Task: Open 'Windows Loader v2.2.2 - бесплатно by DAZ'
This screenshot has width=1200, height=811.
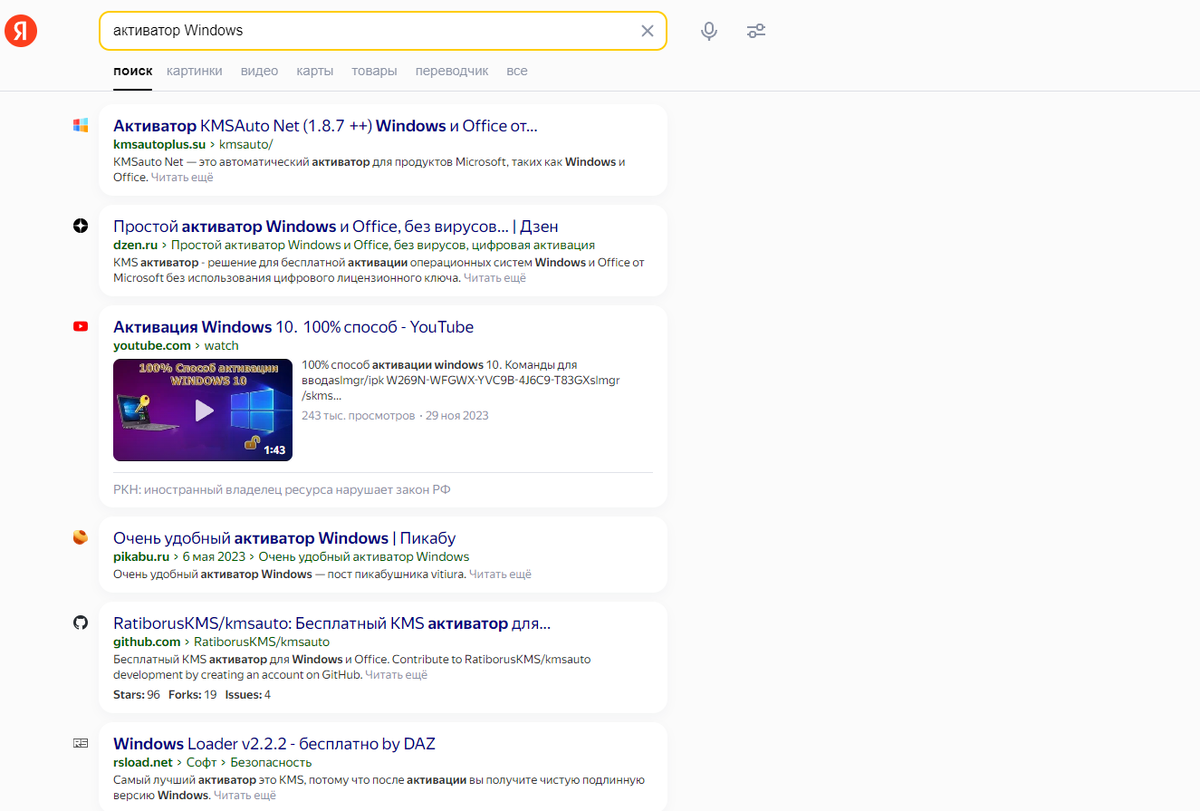Action: [274, 744]
